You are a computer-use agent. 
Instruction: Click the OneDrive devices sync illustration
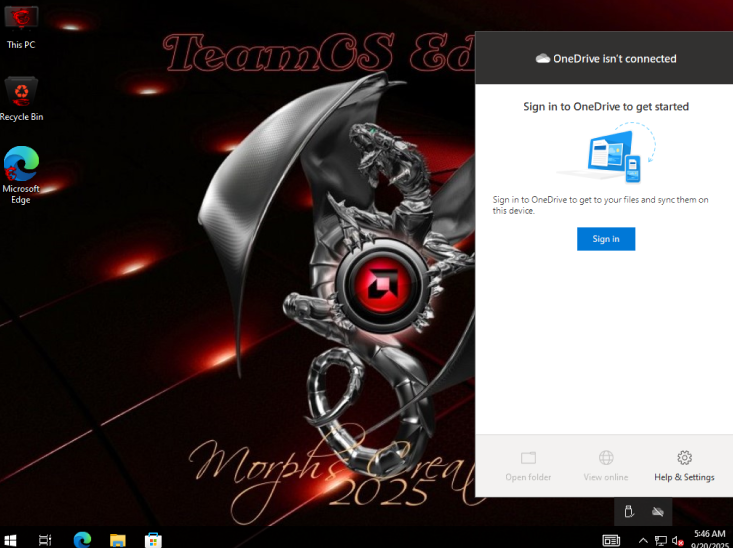point(606,152)
